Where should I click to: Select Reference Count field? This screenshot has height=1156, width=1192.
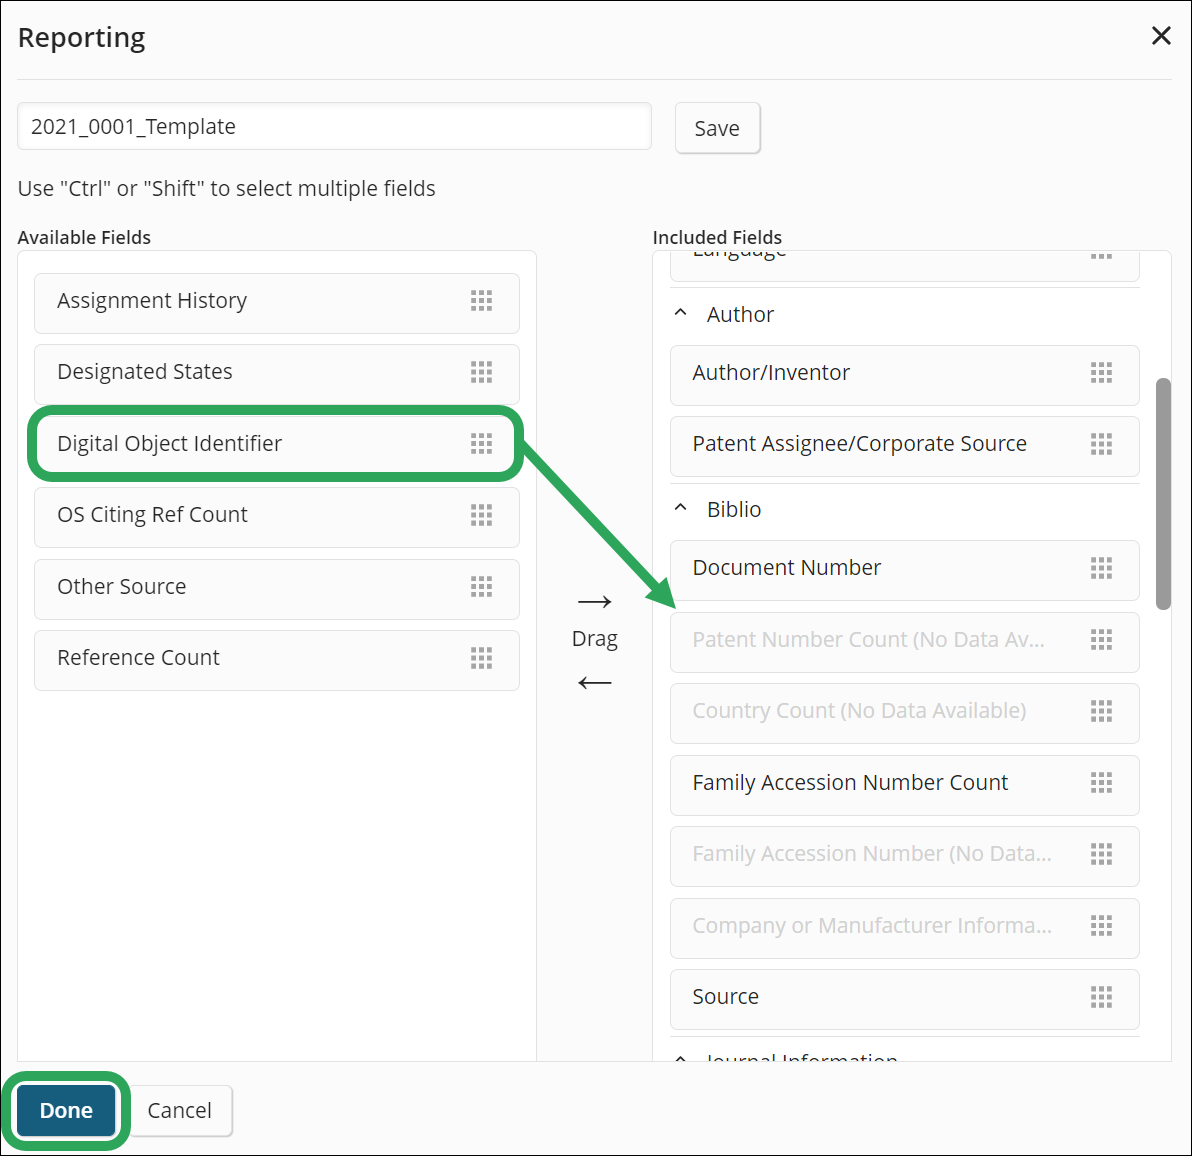tap(277, 660)
